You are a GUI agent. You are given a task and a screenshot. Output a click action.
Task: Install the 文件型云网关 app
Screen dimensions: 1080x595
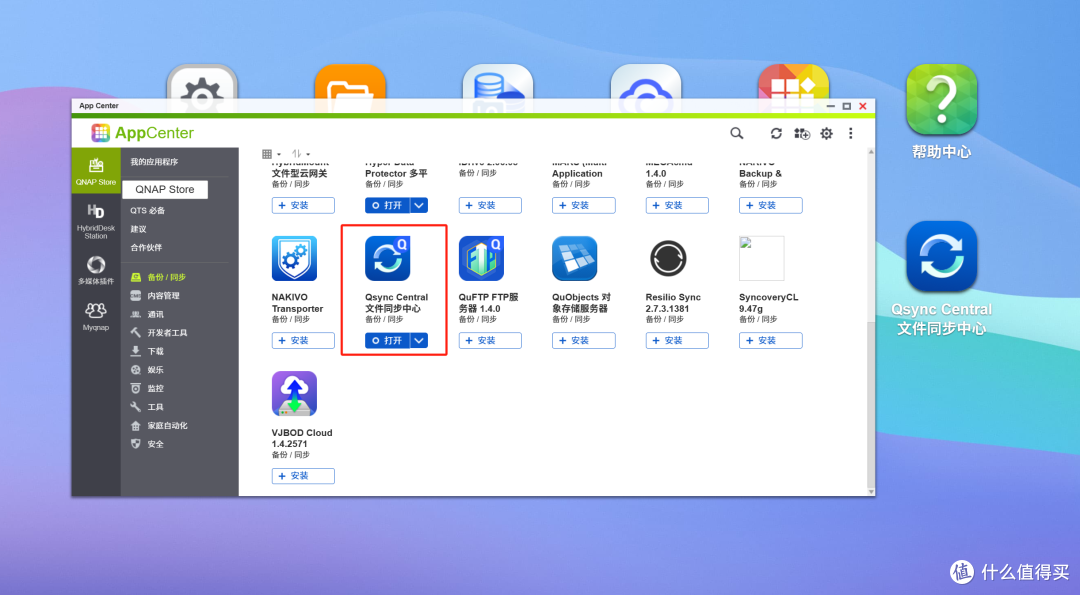(303, 205)
